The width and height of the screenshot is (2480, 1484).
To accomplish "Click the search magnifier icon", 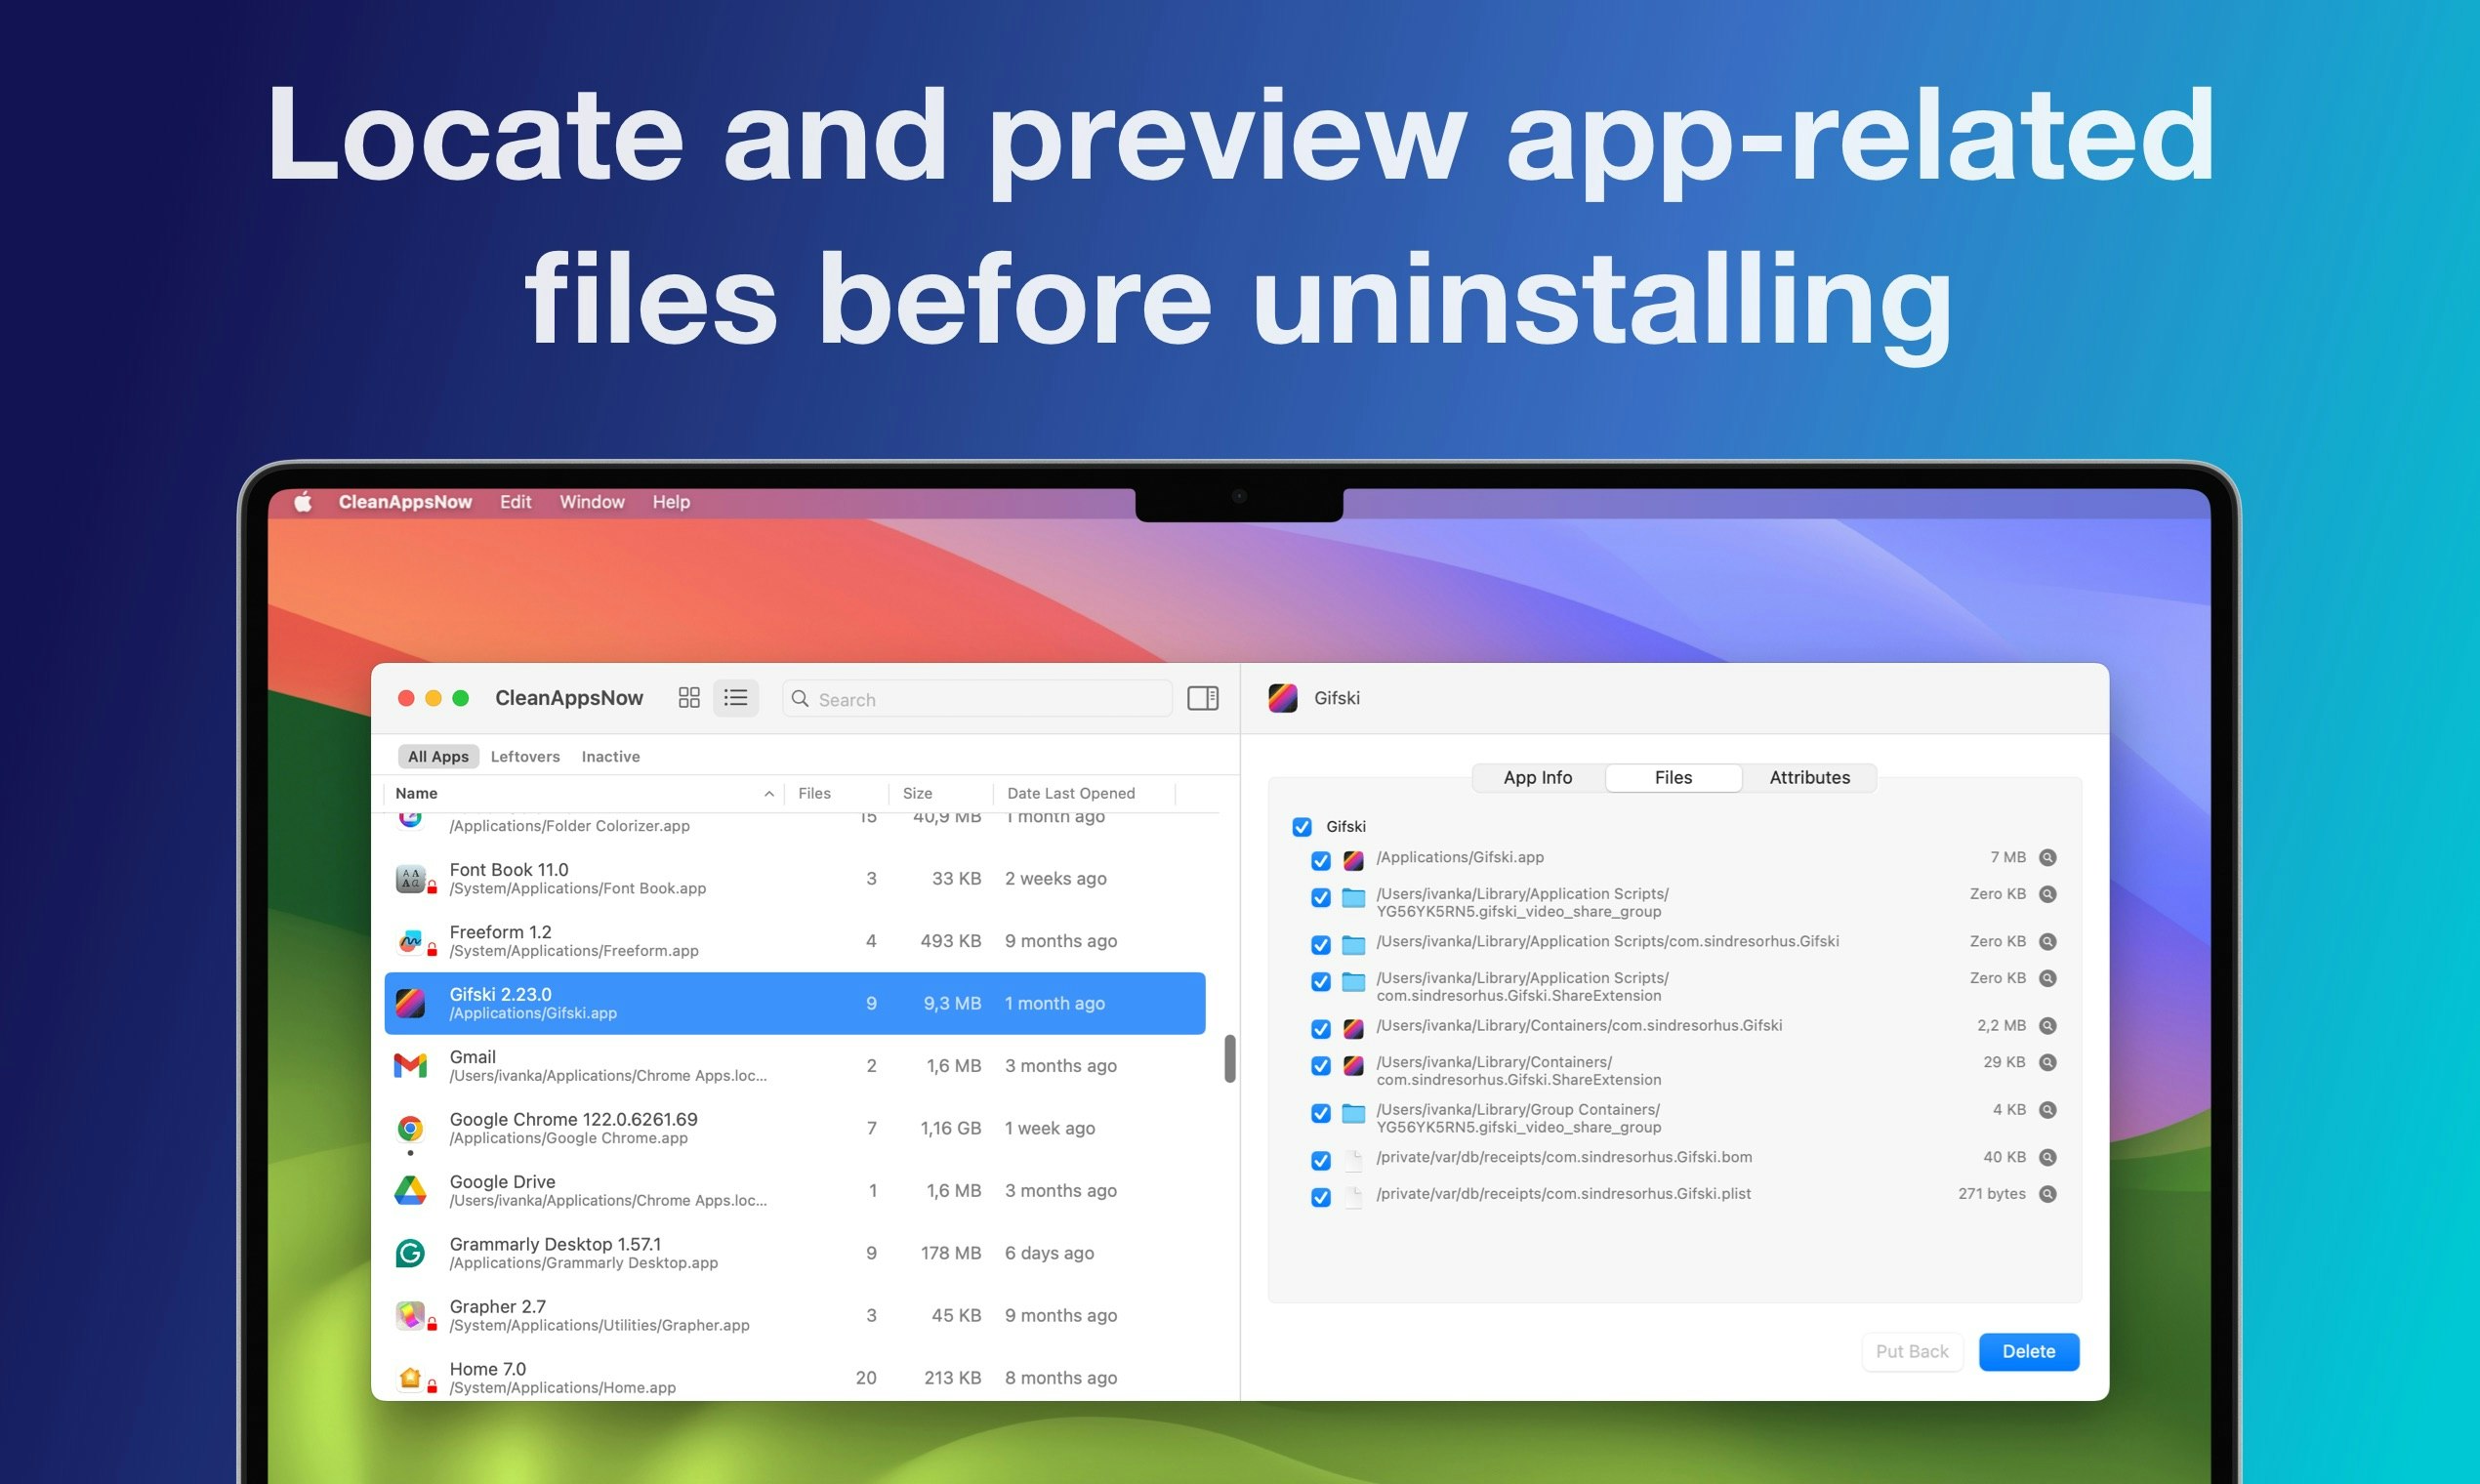I will pyautogui.click(x=800, y=698).
